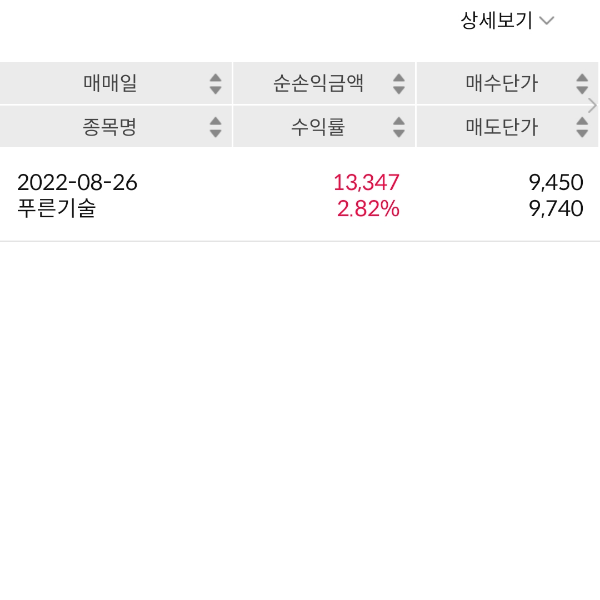Image resolution: width=600 pixels, height=600 pixels.
Task: Select the 2022-08-26 trade date
Action: click(x=78, y=183)
